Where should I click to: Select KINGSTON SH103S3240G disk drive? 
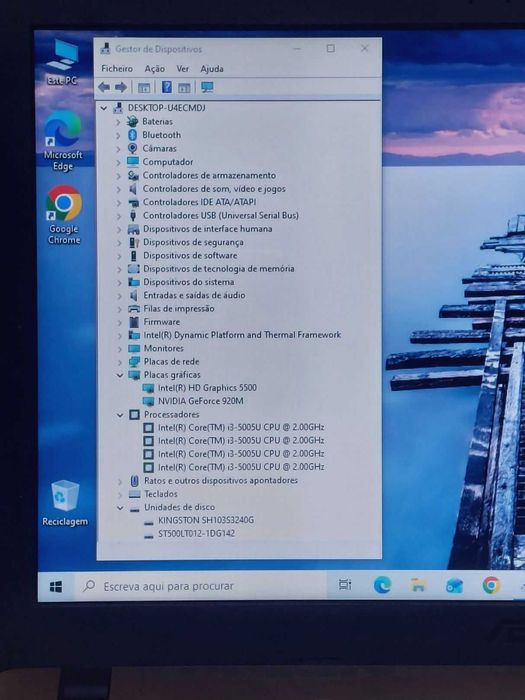(x=206, y=520)
